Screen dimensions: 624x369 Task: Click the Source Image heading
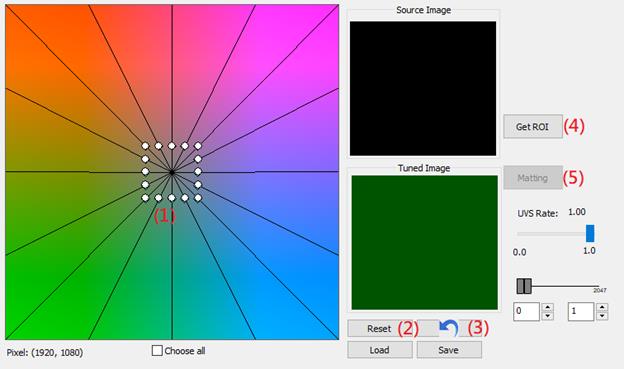point(423,10)
